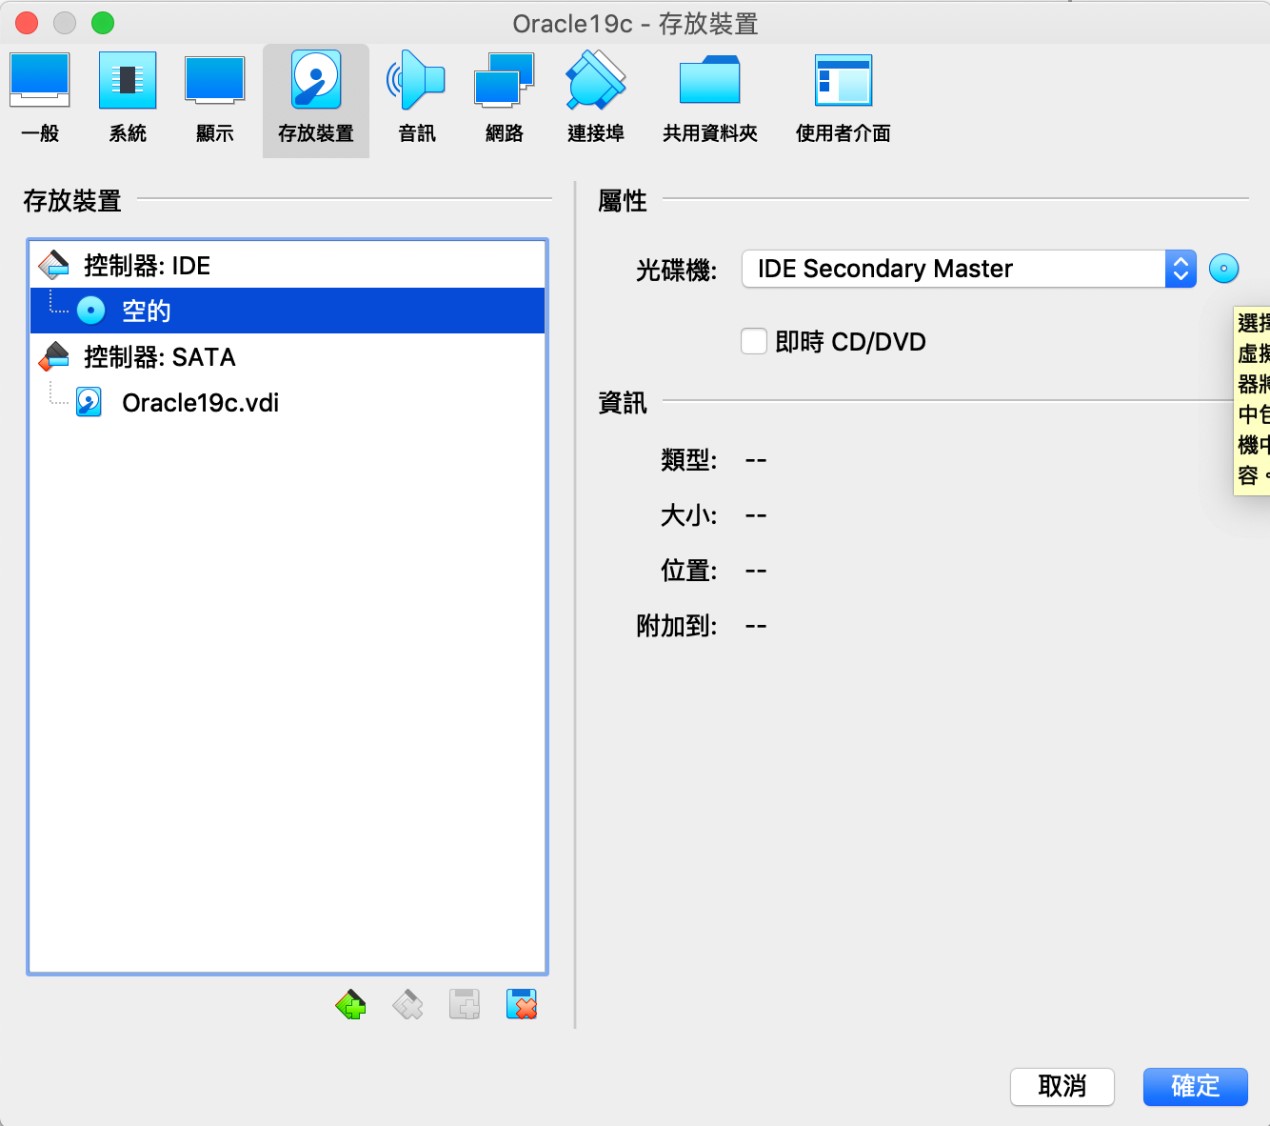This screenshot has width=1270, height=1126.
Task: Click the choose optical disk file icon
Action: click(x=1224, y=268)
